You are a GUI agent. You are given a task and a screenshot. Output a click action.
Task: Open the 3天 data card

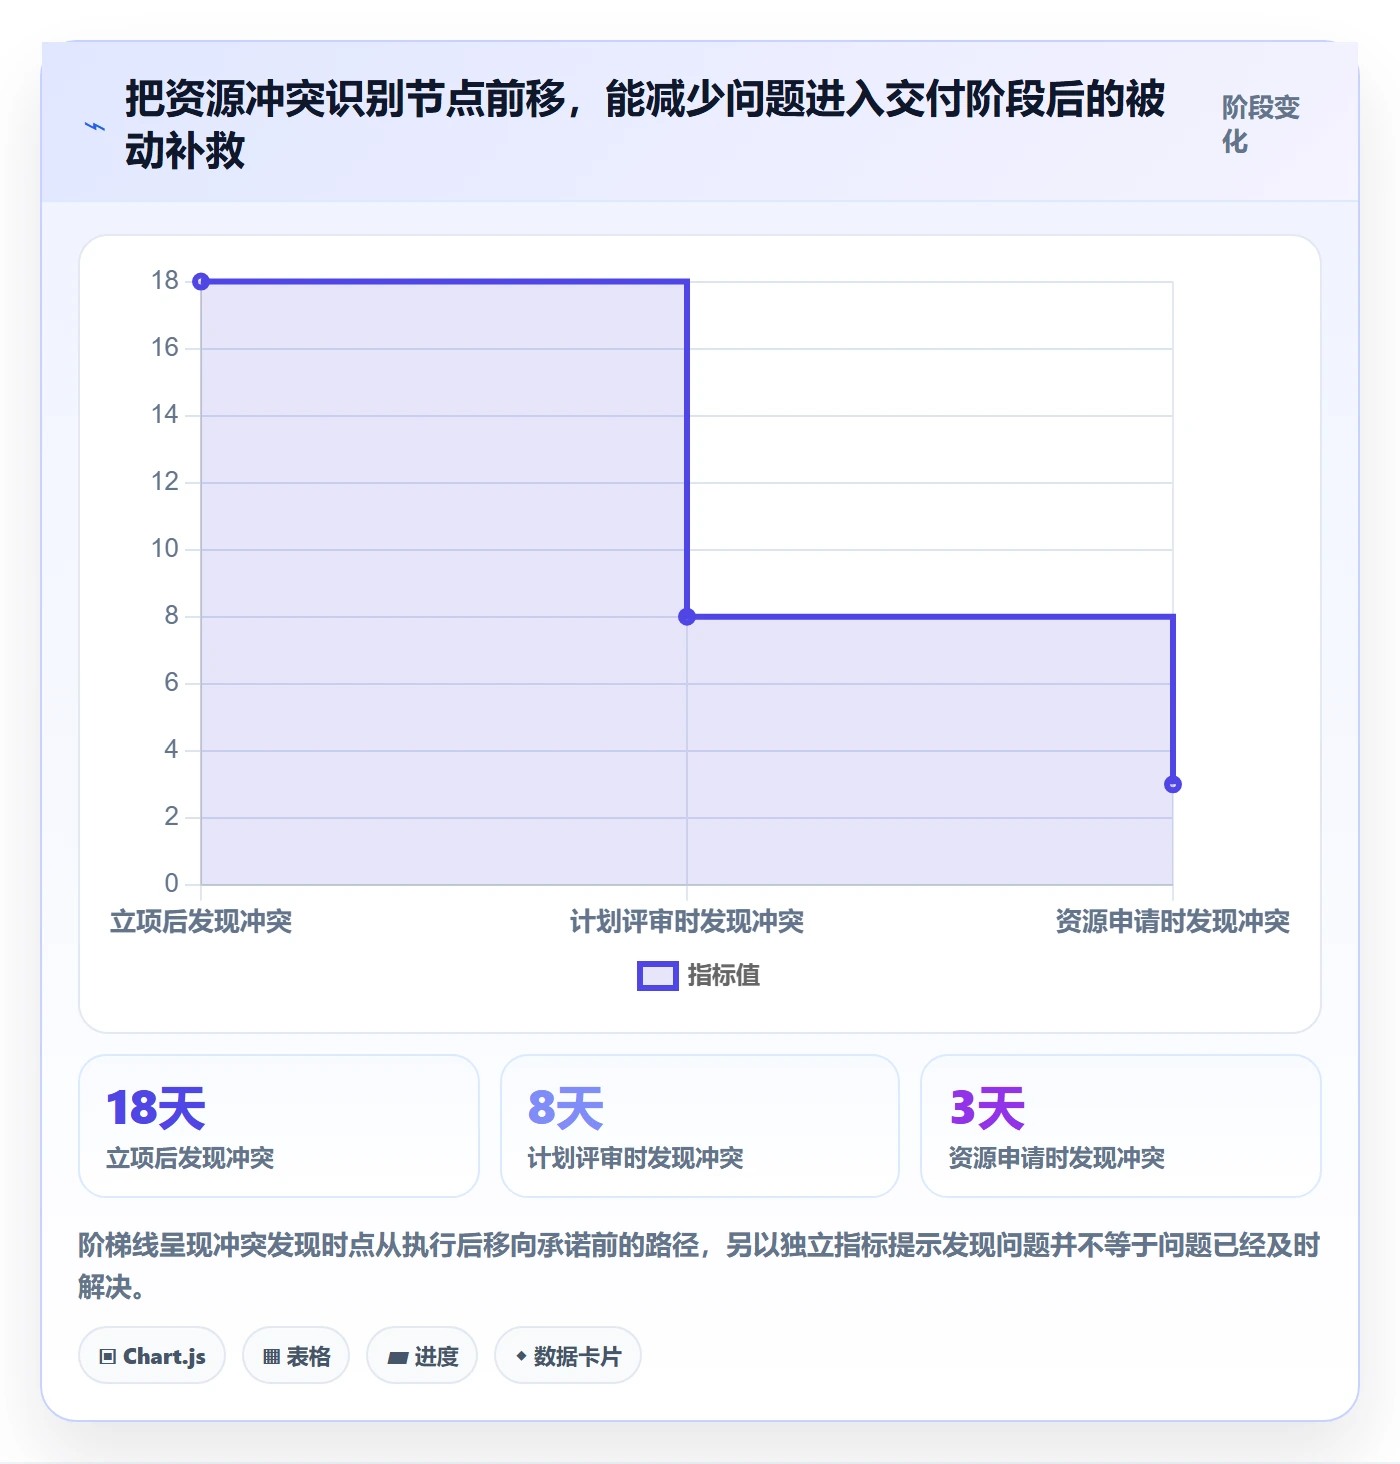[1121, 1126]
